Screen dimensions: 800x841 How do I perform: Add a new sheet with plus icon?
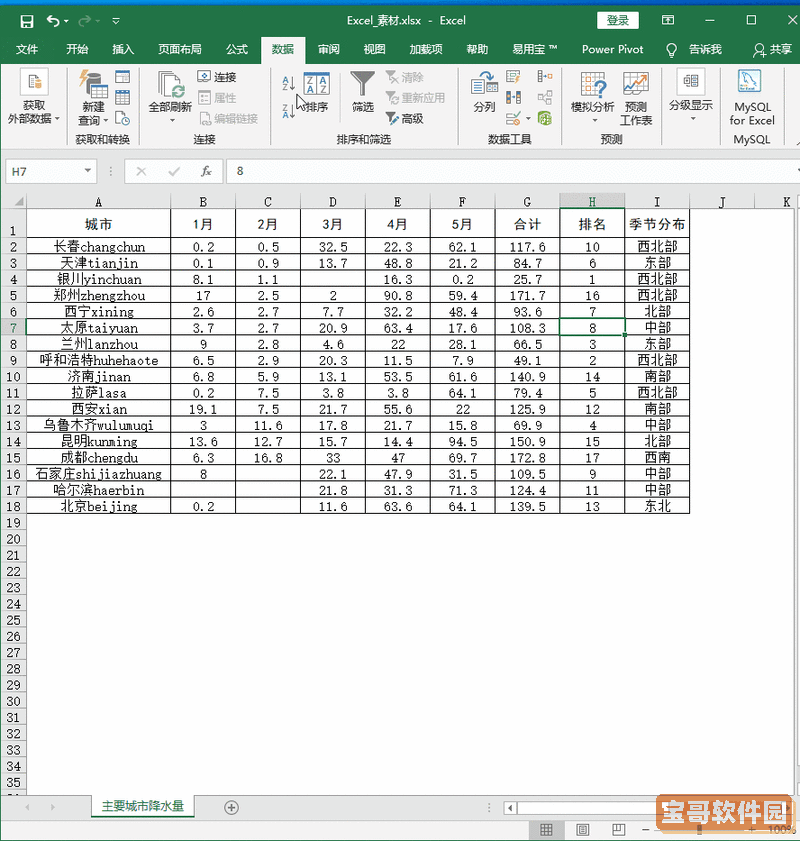(x=231, y=807)
